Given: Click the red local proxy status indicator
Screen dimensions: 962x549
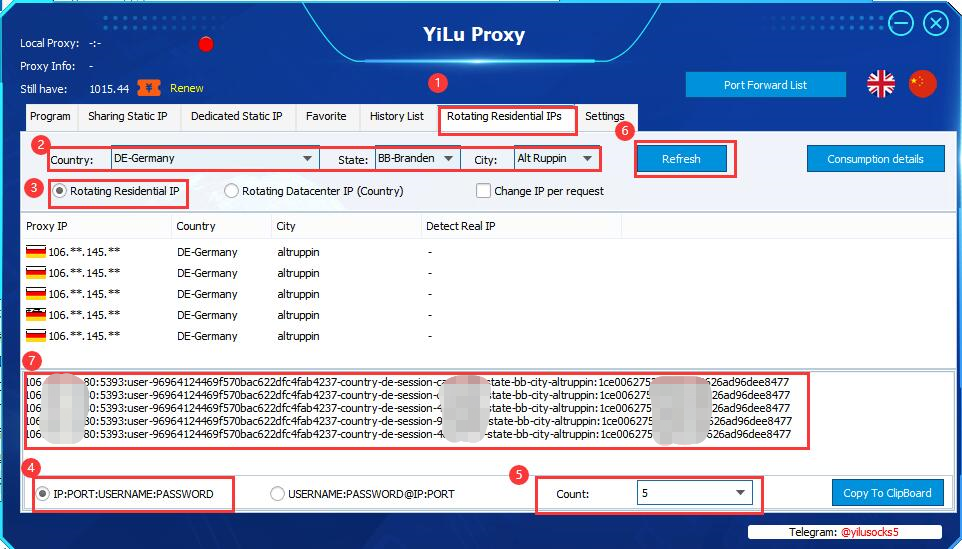Looking at the screenshot, I should 206,44.
